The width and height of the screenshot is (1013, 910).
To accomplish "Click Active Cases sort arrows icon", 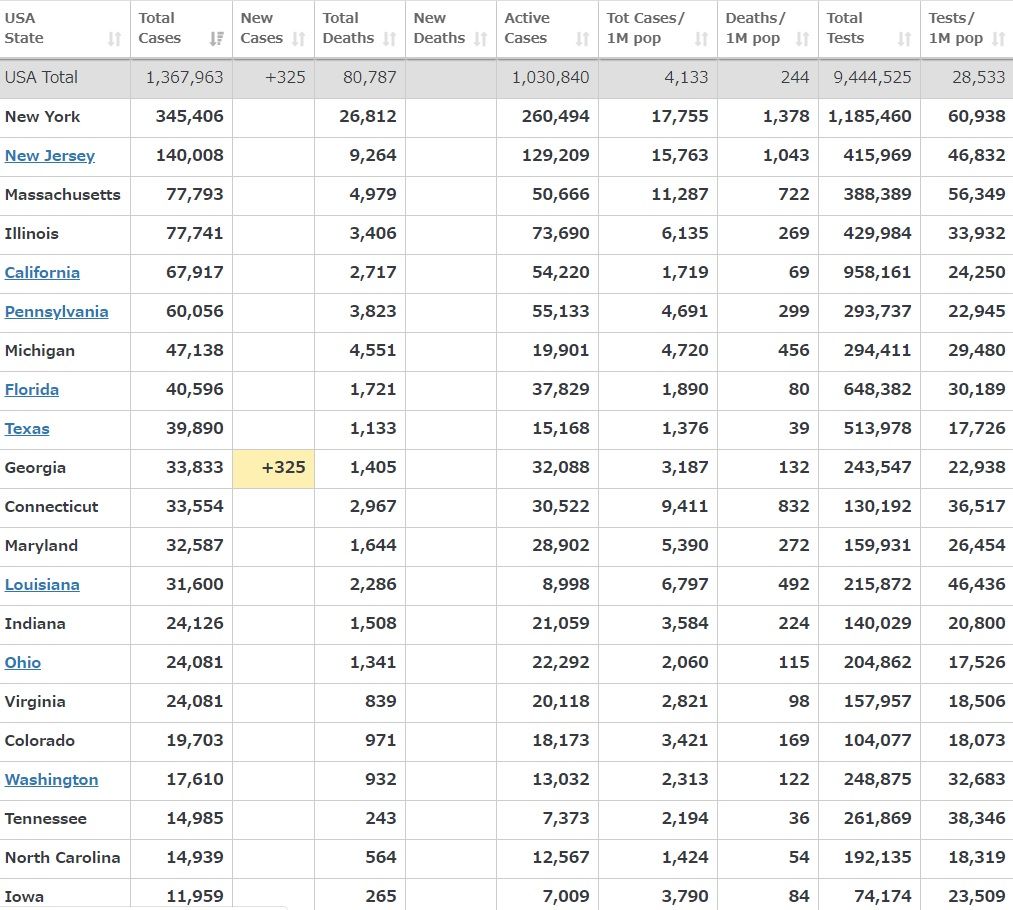I will (x=583, y=39).
